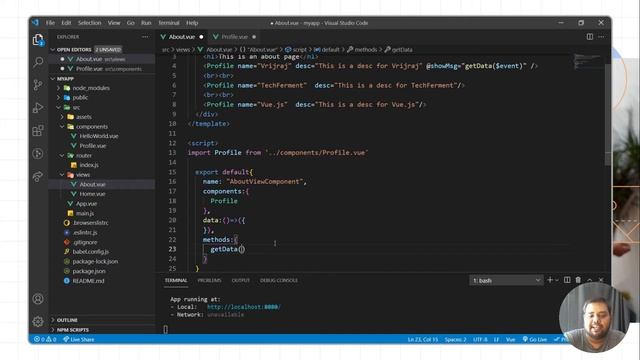Image resolution: width=640 pixels, height=360 pixels.
Task: Open Profile.vue under components folder
Action: 93,146
